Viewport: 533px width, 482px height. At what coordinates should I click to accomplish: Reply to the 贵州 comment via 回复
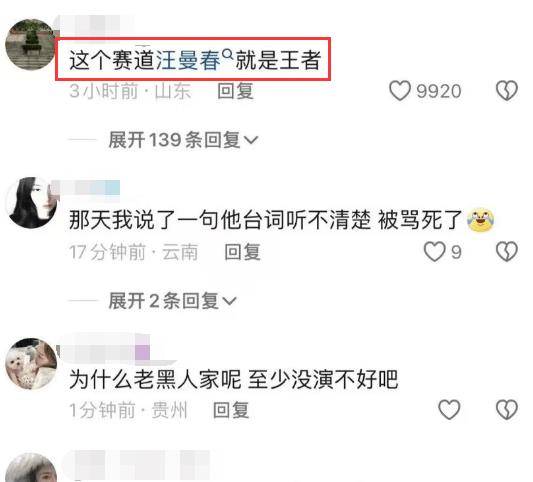(x=231, y=410)
